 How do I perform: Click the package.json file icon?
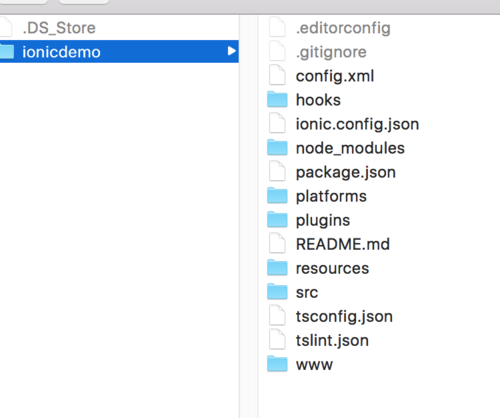point(277,171)
